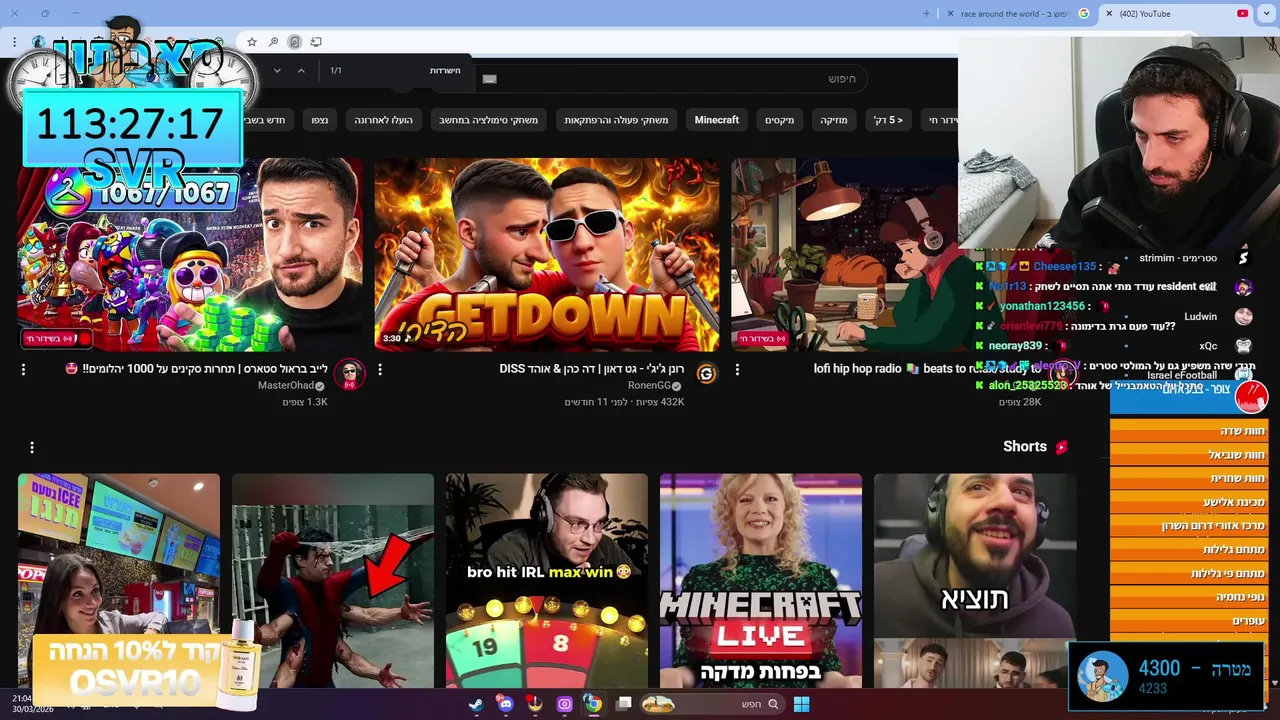Open MasterOhad channel avatar

(349, 374)
